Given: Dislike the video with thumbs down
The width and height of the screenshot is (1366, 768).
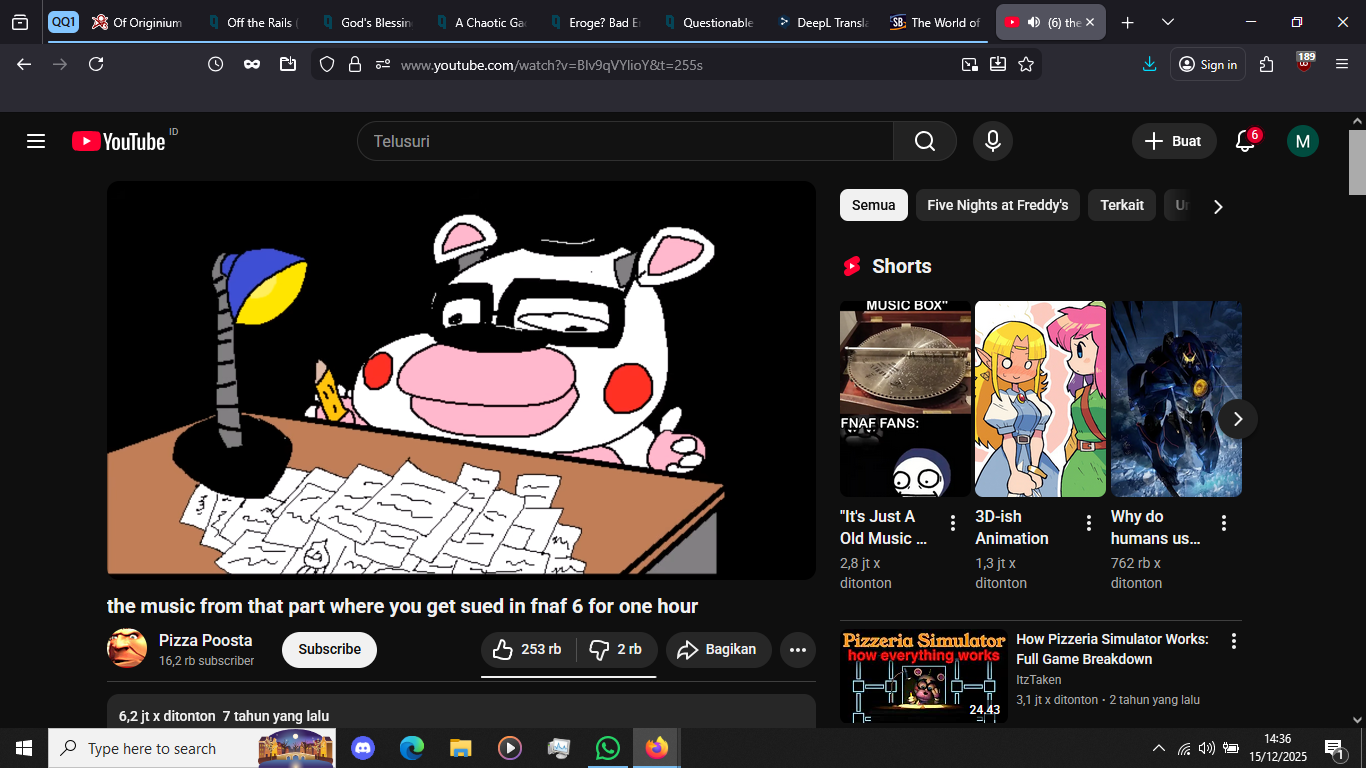Looking at the screenshot, I should pos(617,650).
